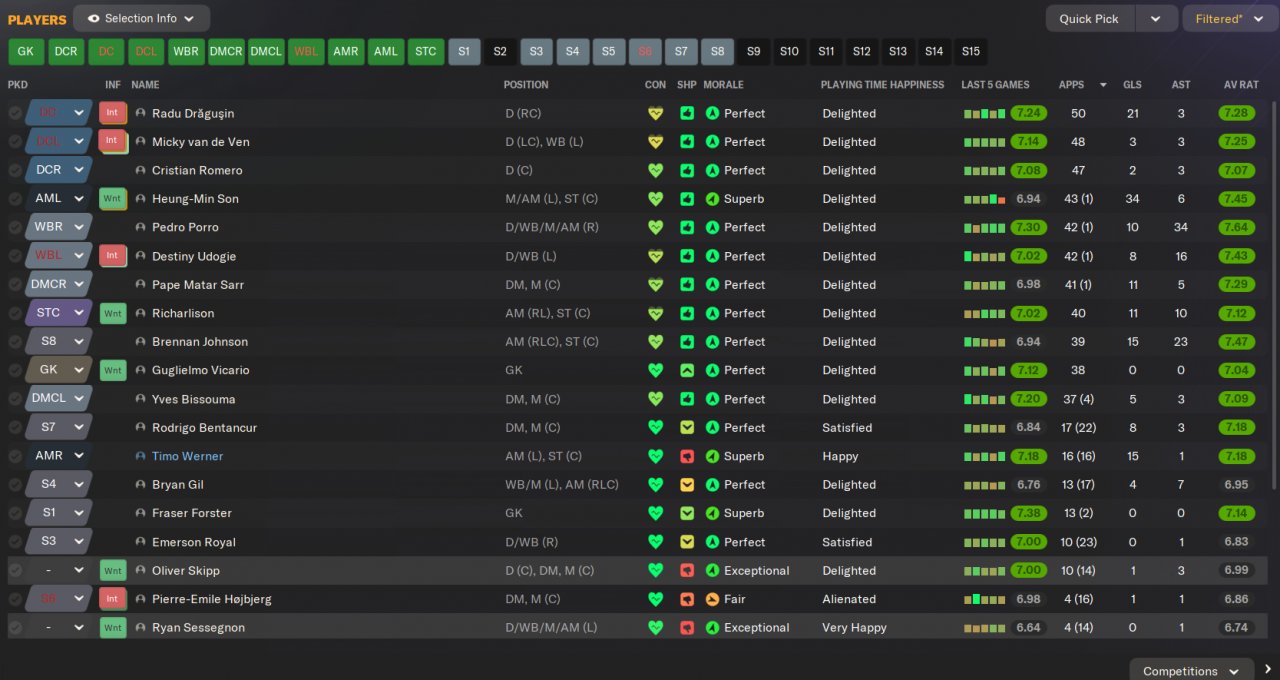Image resolution: width=1280 pixels, height=680 pixels.
Task: Sort by PLAYING TIME HAPPINESS column header
Action: click(x=882, y=85)
